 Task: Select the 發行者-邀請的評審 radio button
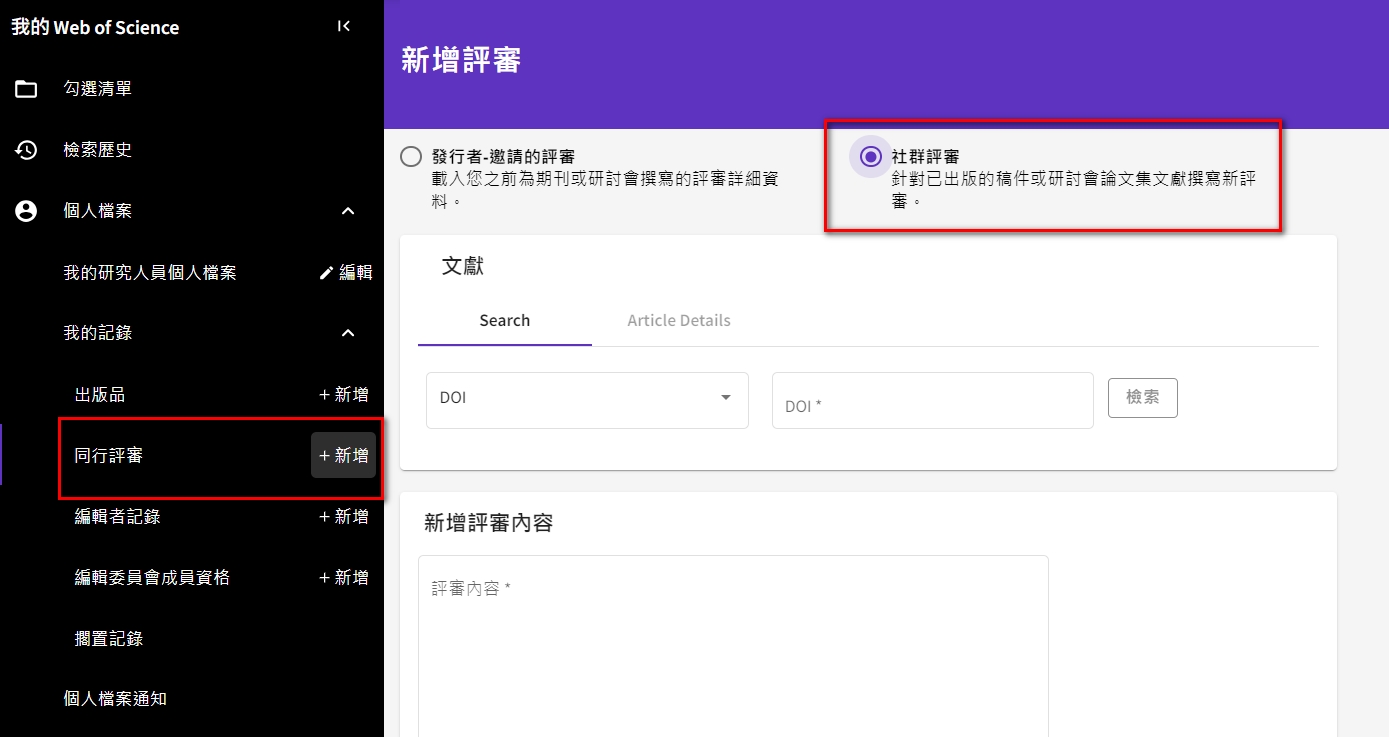click(x=410, y=157)
